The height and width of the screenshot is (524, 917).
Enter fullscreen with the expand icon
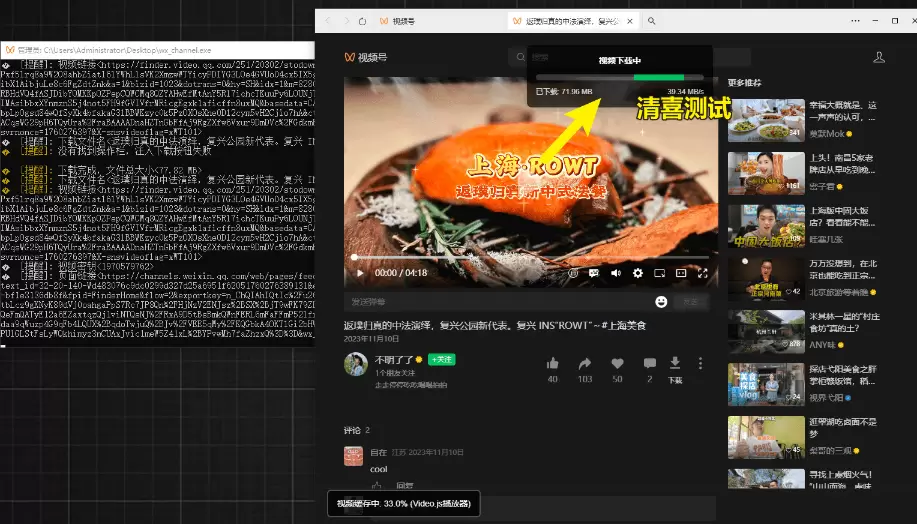[x=703, y=273]
